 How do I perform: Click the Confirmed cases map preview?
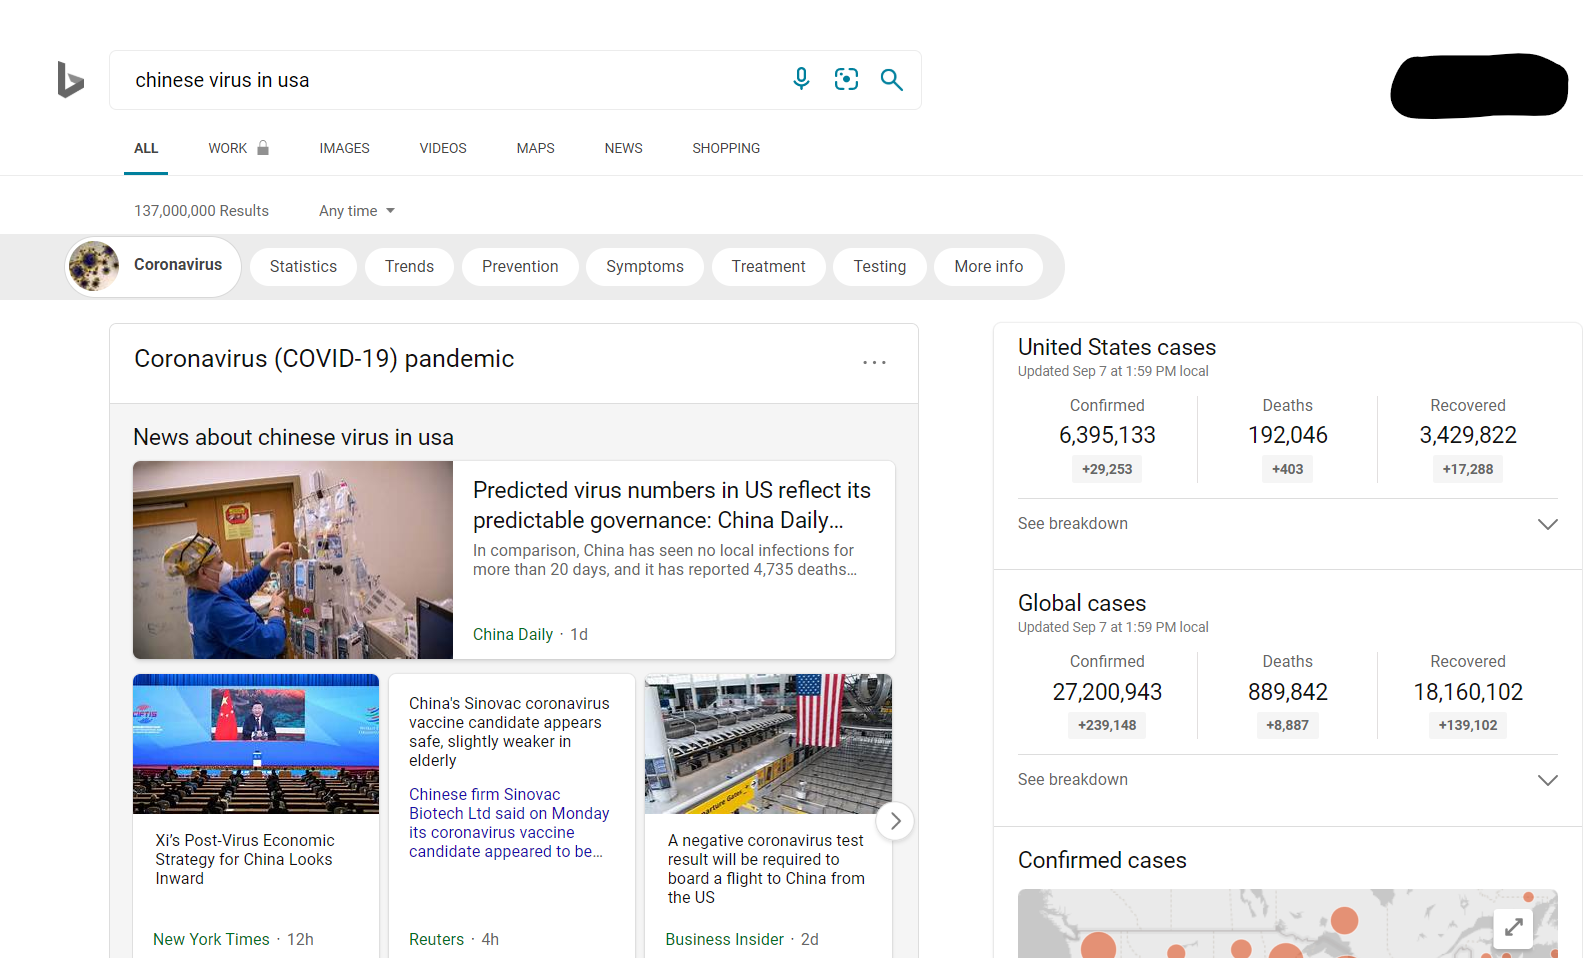[x=1288, y=923]
